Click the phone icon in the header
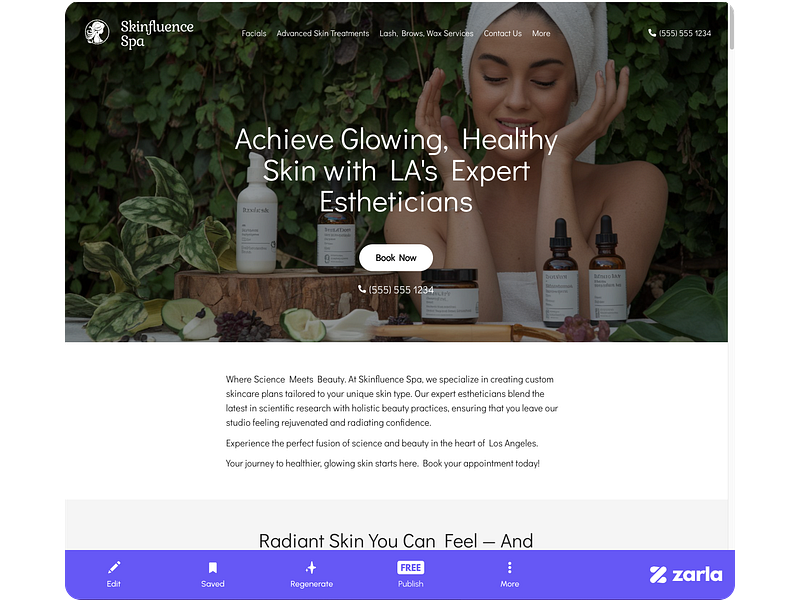This screenshot has height=600, width=800. (x=652, y=33)
